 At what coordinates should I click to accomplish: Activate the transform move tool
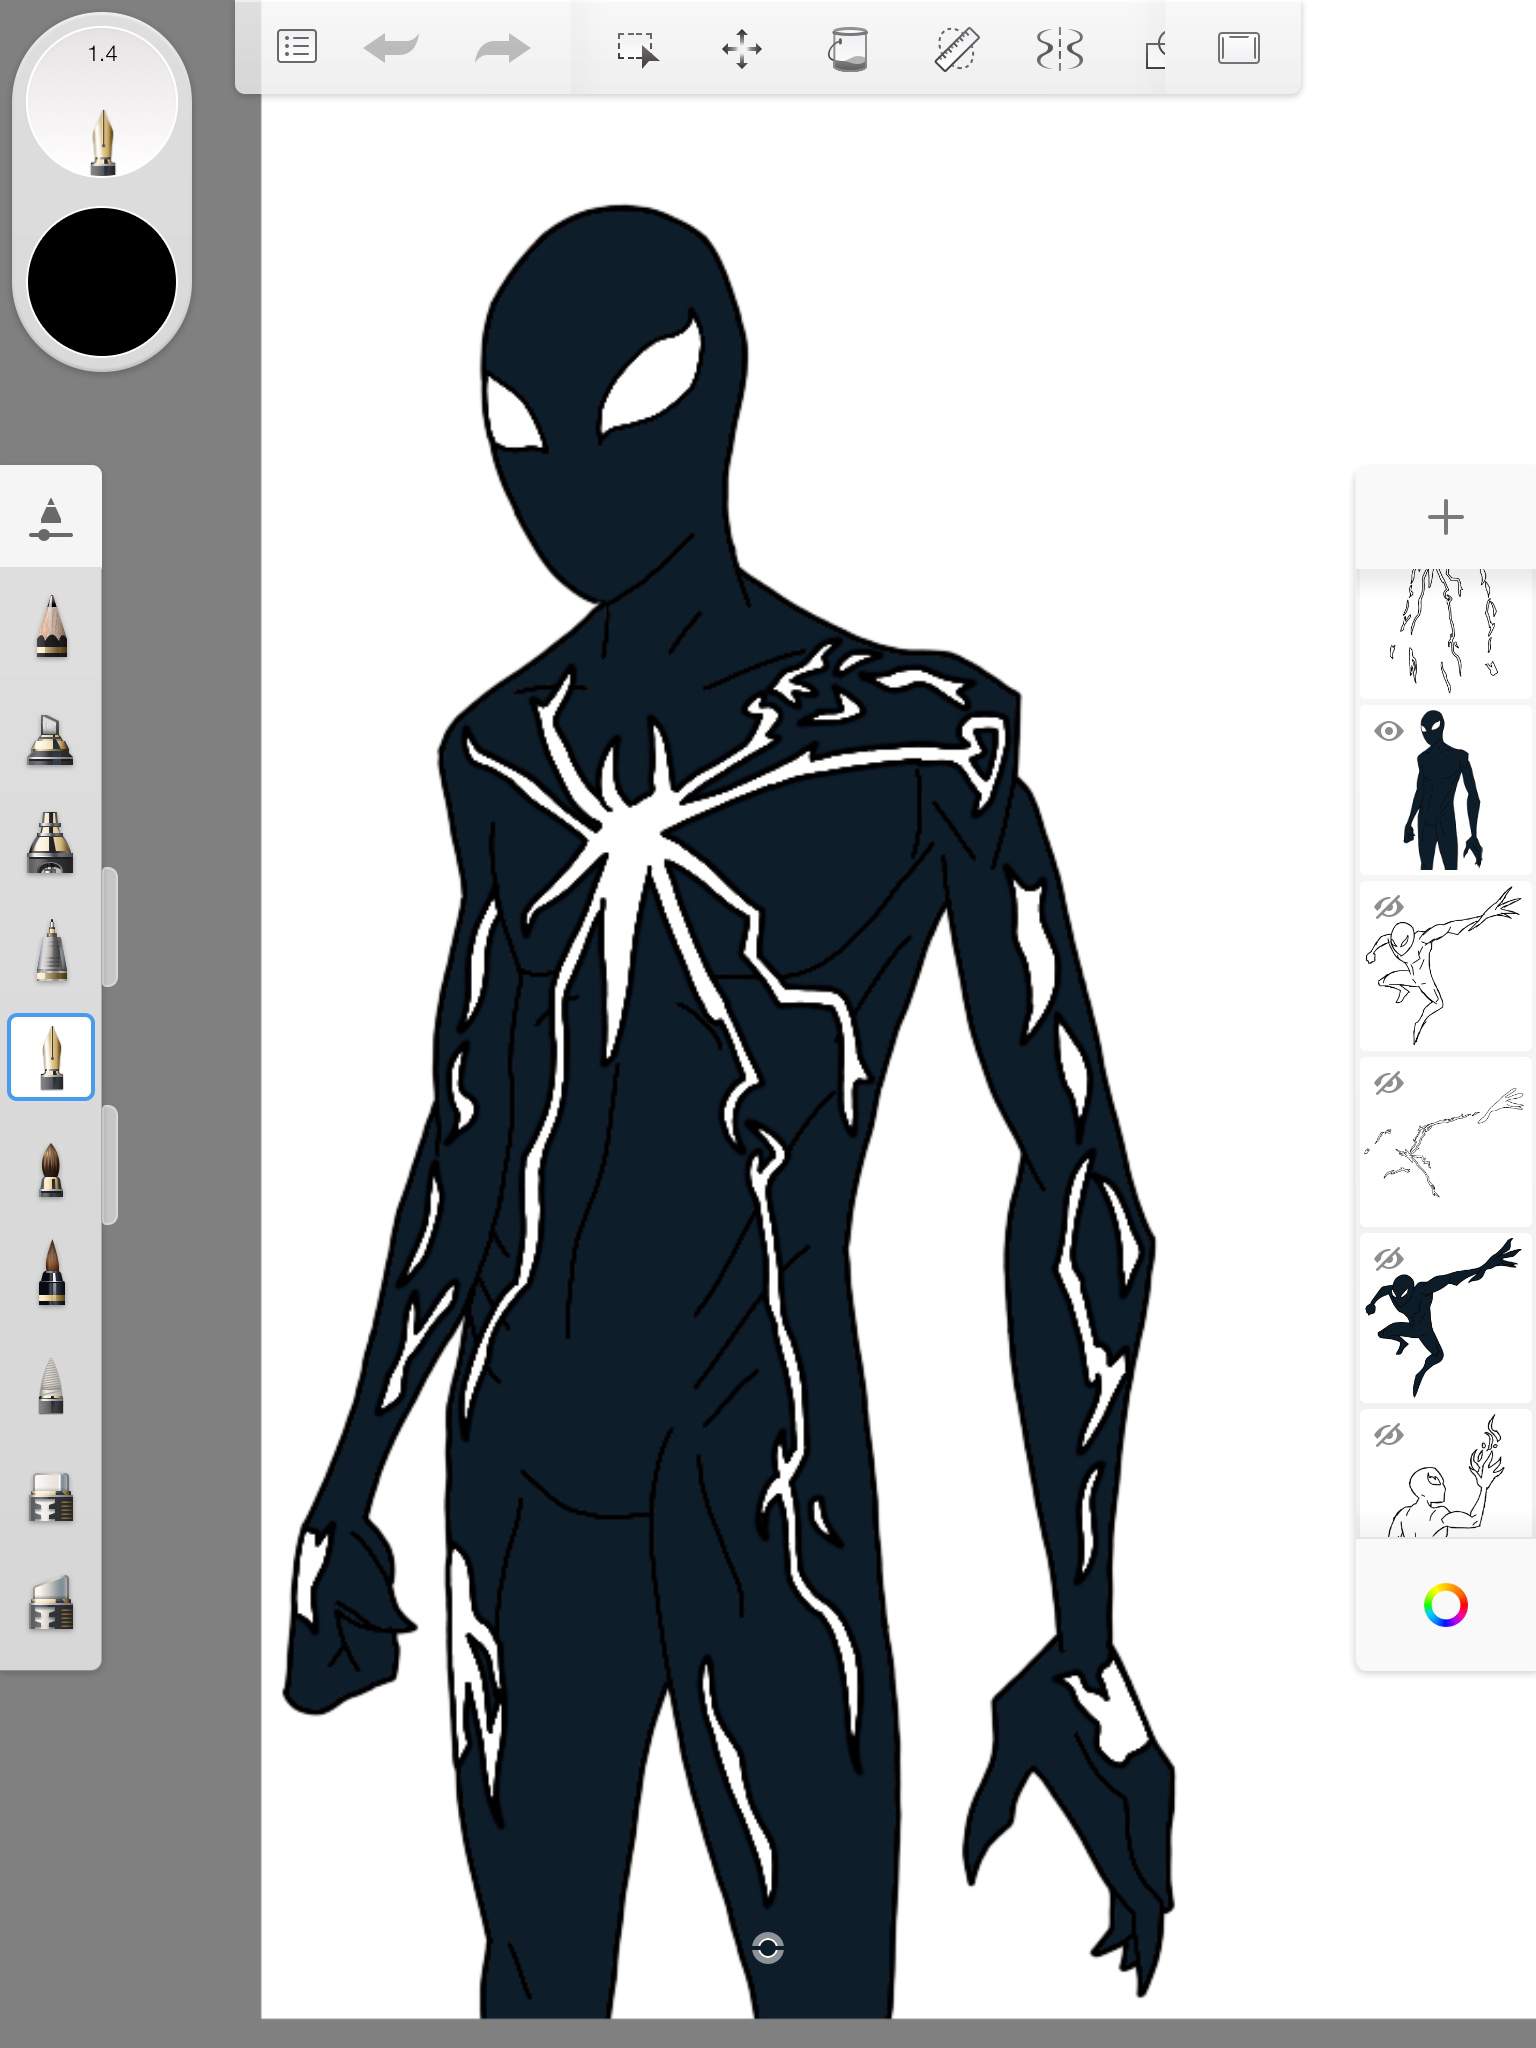(x=742, y=49)
